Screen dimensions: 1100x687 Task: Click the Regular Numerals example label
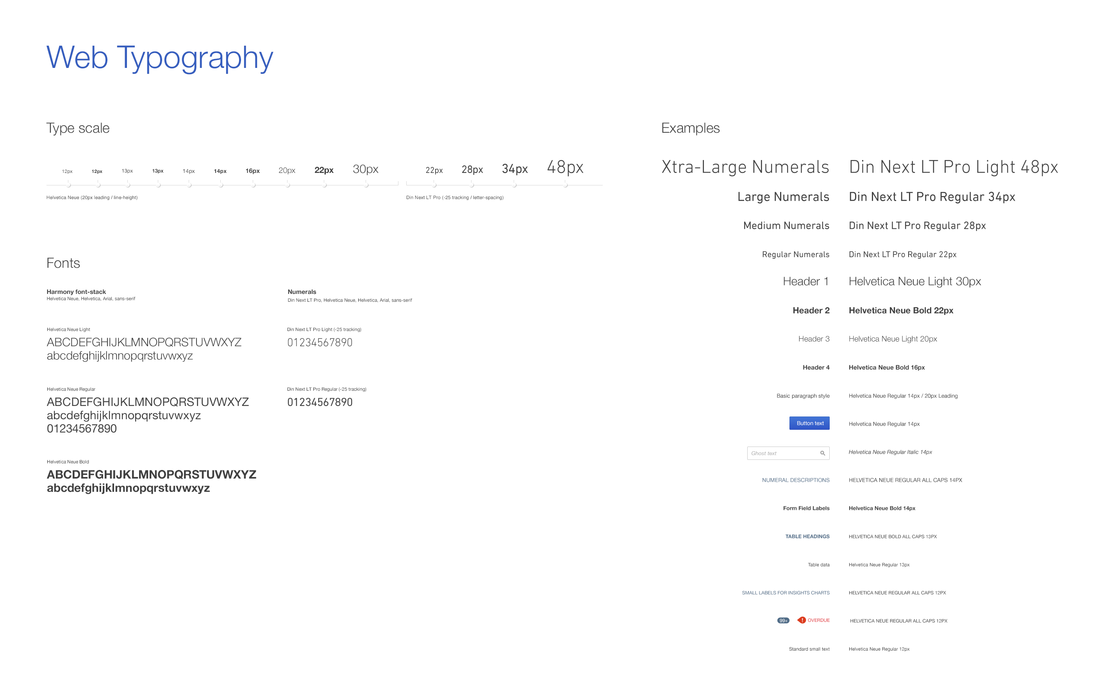(x=796, y=254)
